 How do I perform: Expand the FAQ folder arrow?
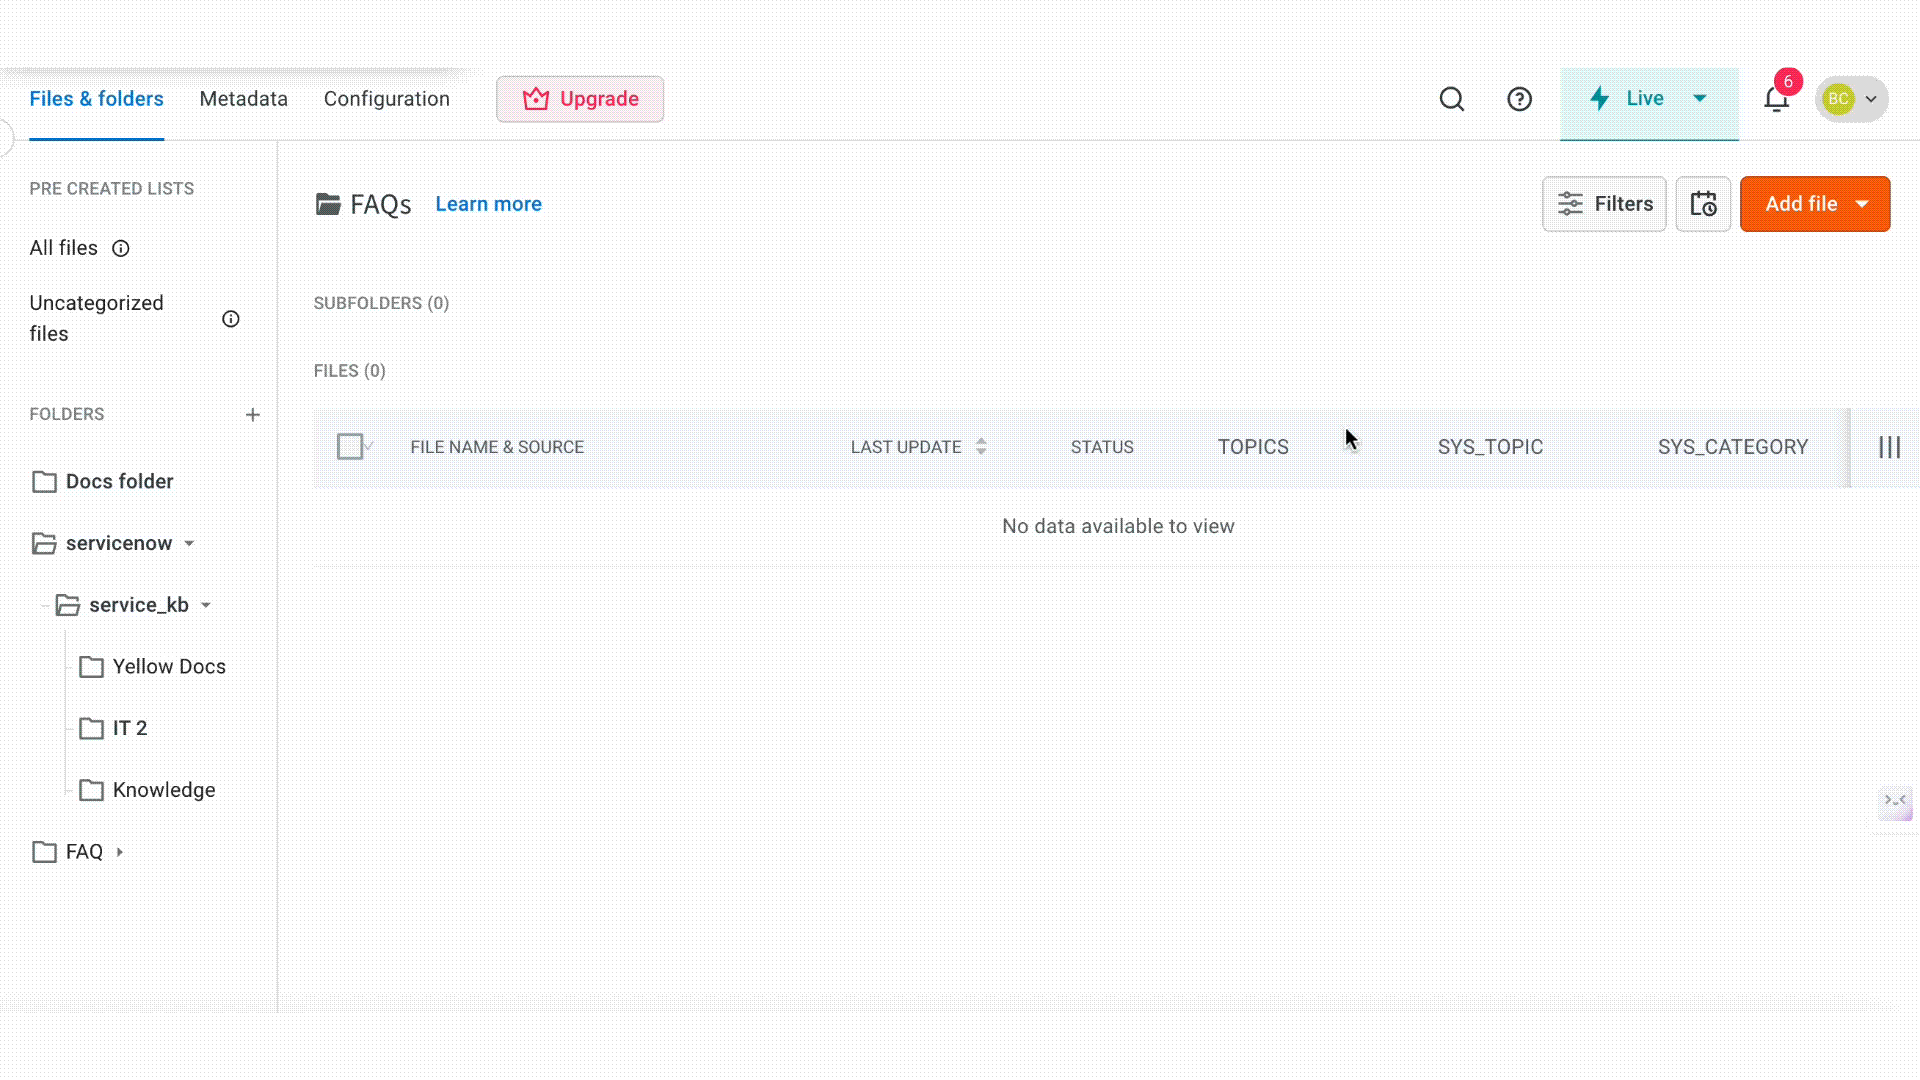[120, 852]
